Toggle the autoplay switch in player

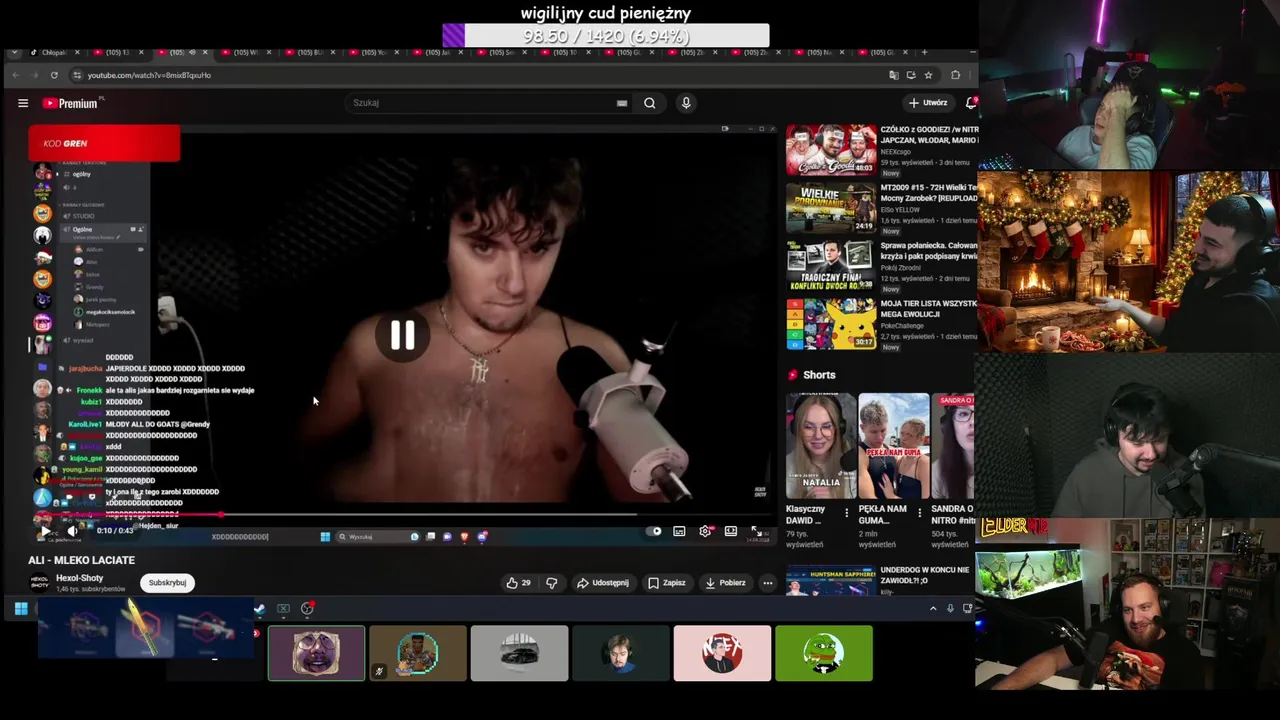[x=655, y=531]
